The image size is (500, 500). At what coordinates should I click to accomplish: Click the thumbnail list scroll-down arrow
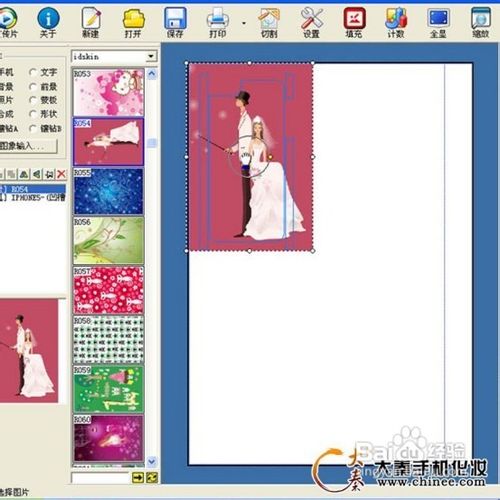point(152,461)
